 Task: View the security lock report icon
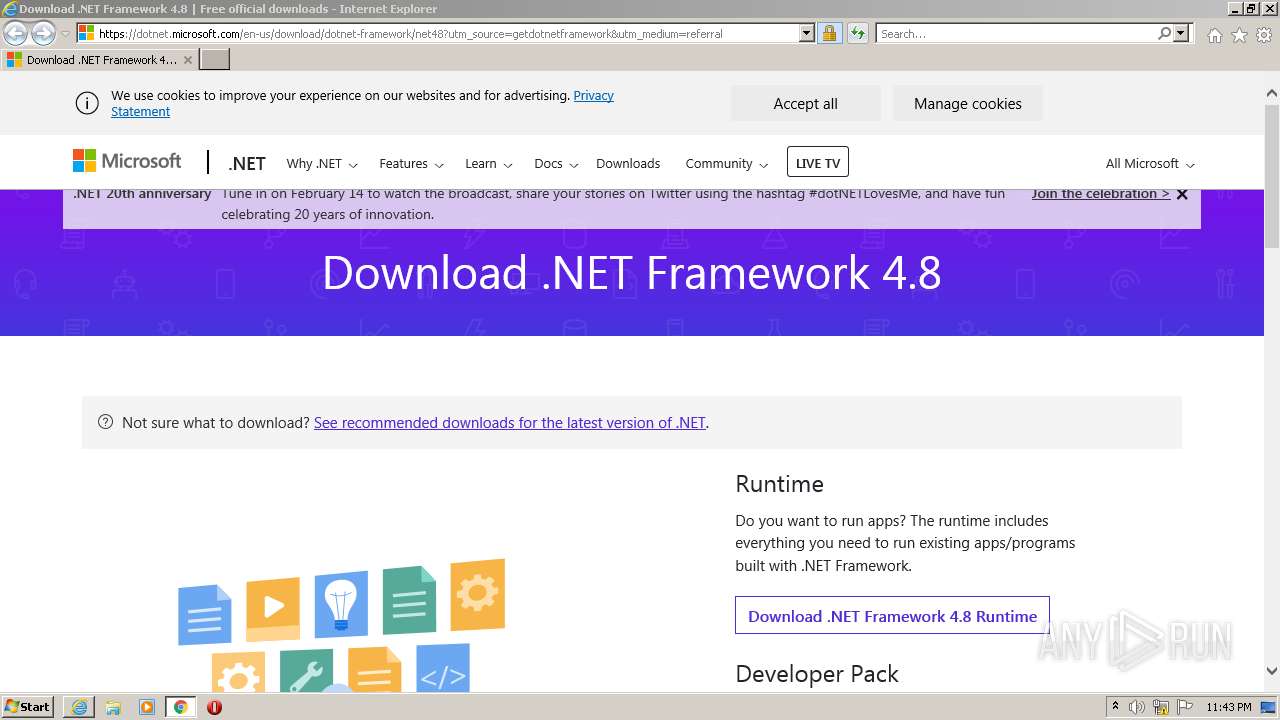[x=829, y=34]
